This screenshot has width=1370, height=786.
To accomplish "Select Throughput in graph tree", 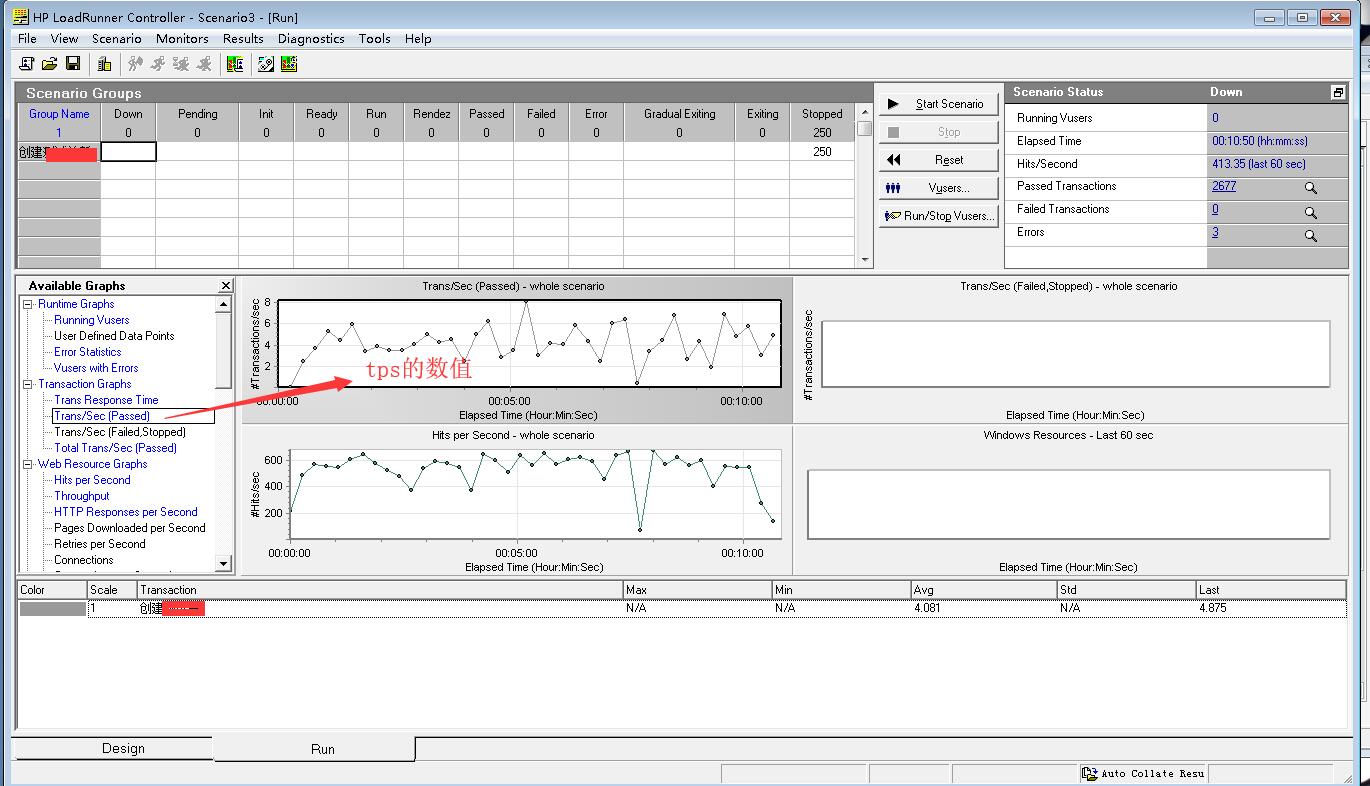I will coord(82,496).
